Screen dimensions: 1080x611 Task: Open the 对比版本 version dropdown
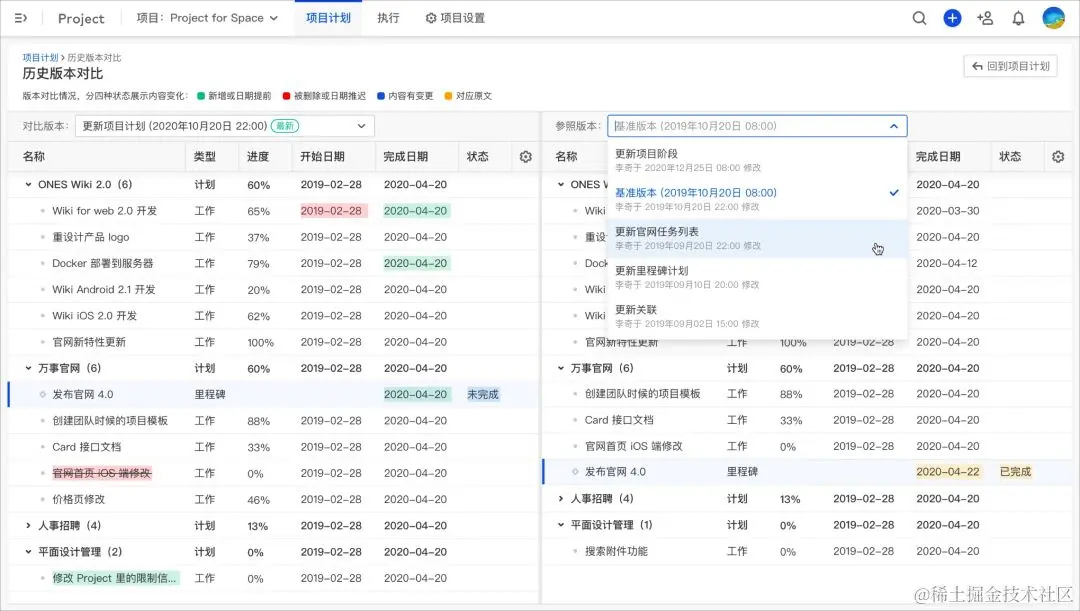[225, 126]
